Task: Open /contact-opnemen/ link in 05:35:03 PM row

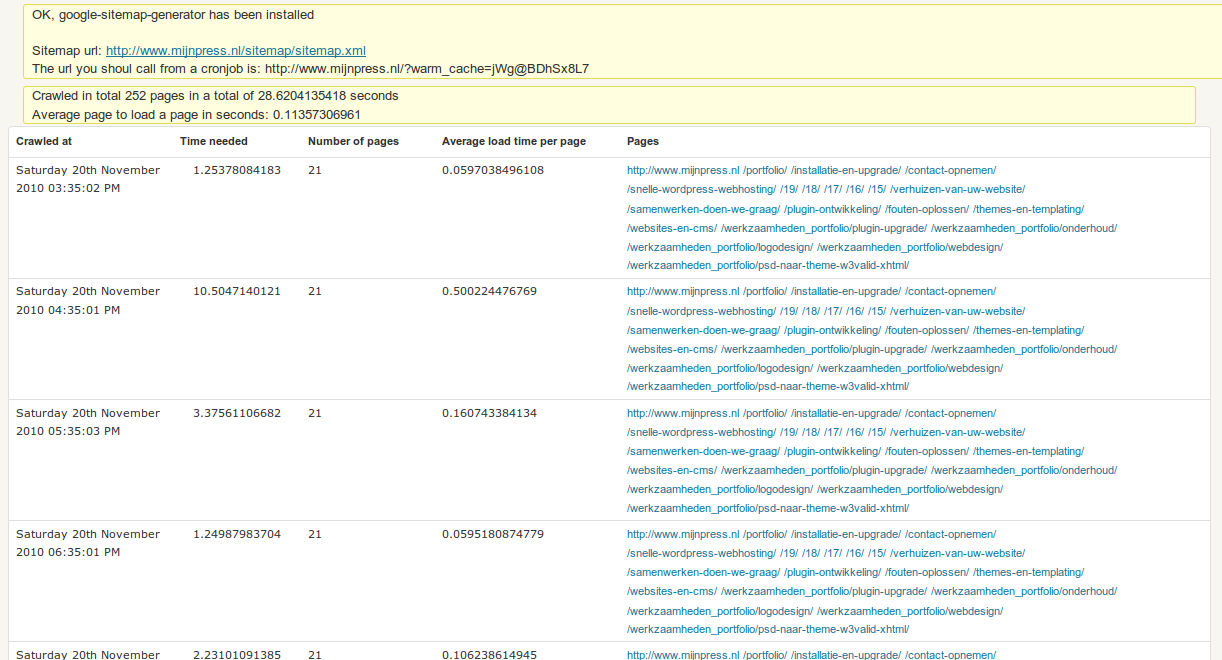Action: click(950, 413)
